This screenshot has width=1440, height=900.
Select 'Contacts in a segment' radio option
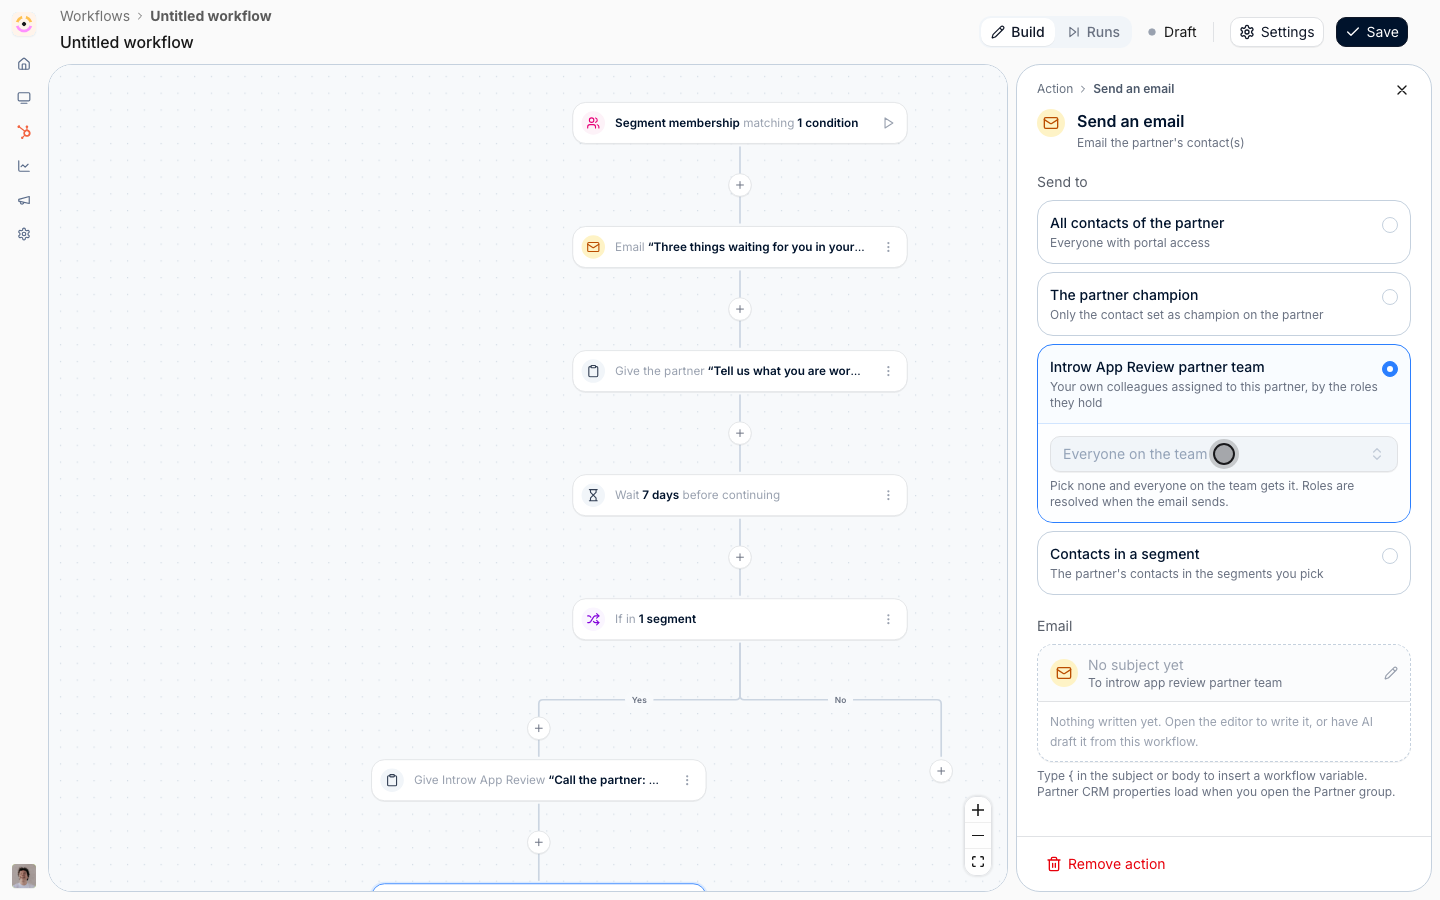tap(1390, 556)
